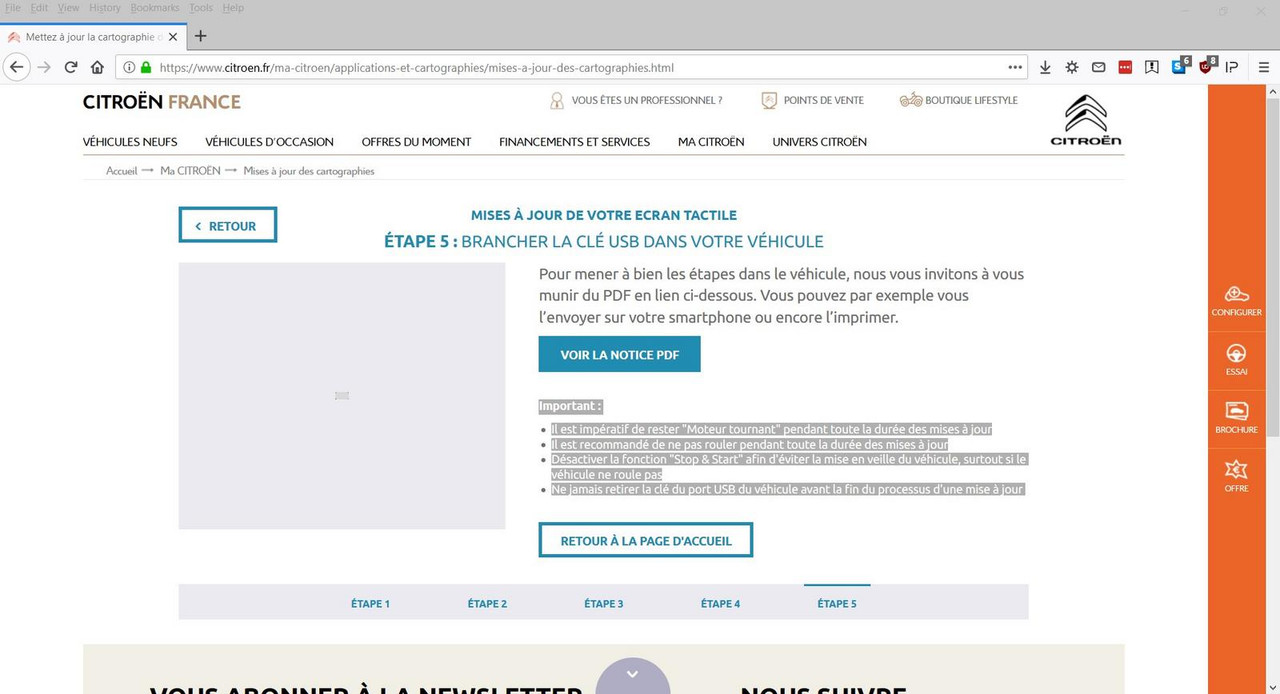Open the Tools menu
The height and width of the screenshot is (694, 1280).
(x=201, y=8)
